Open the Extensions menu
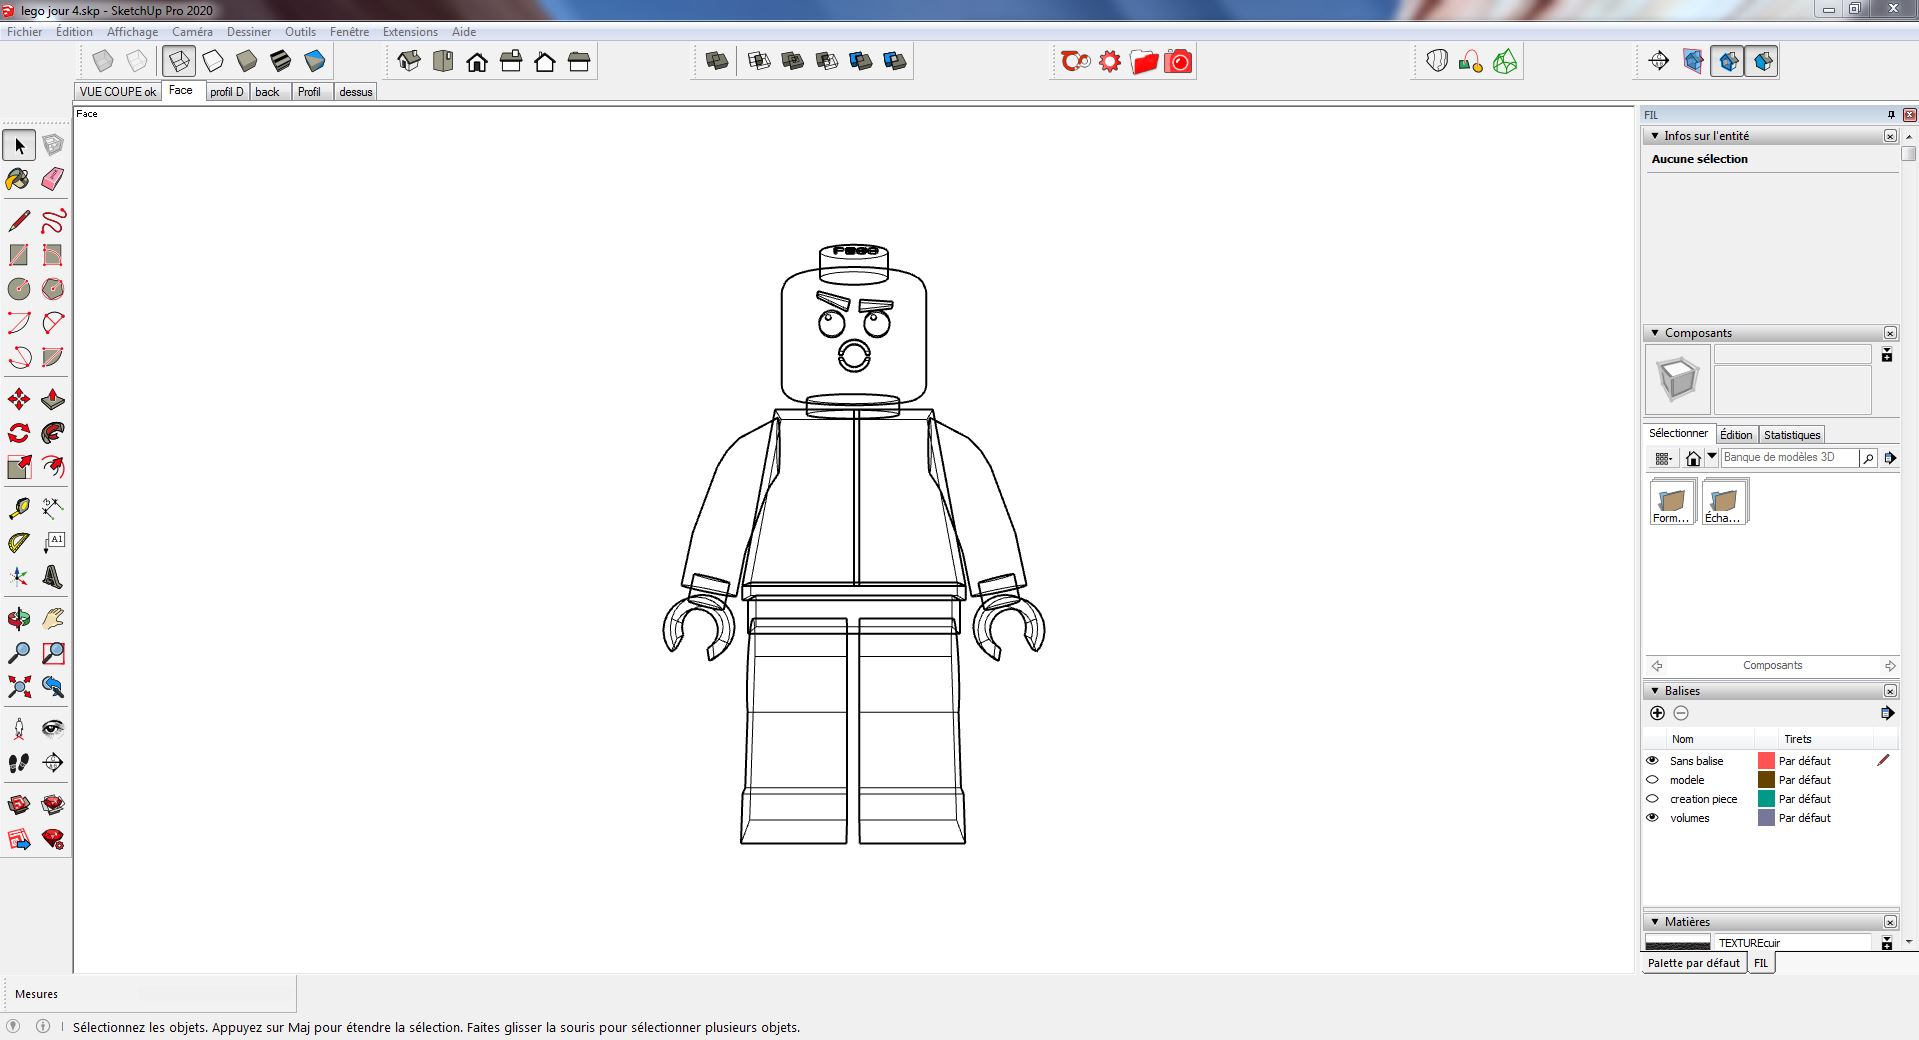 [410, 32]
